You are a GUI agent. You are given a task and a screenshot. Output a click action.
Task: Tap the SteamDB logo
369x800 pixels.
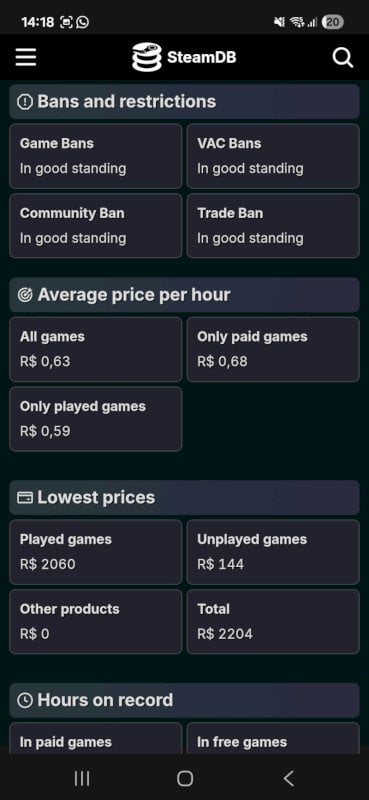point(146,57)
